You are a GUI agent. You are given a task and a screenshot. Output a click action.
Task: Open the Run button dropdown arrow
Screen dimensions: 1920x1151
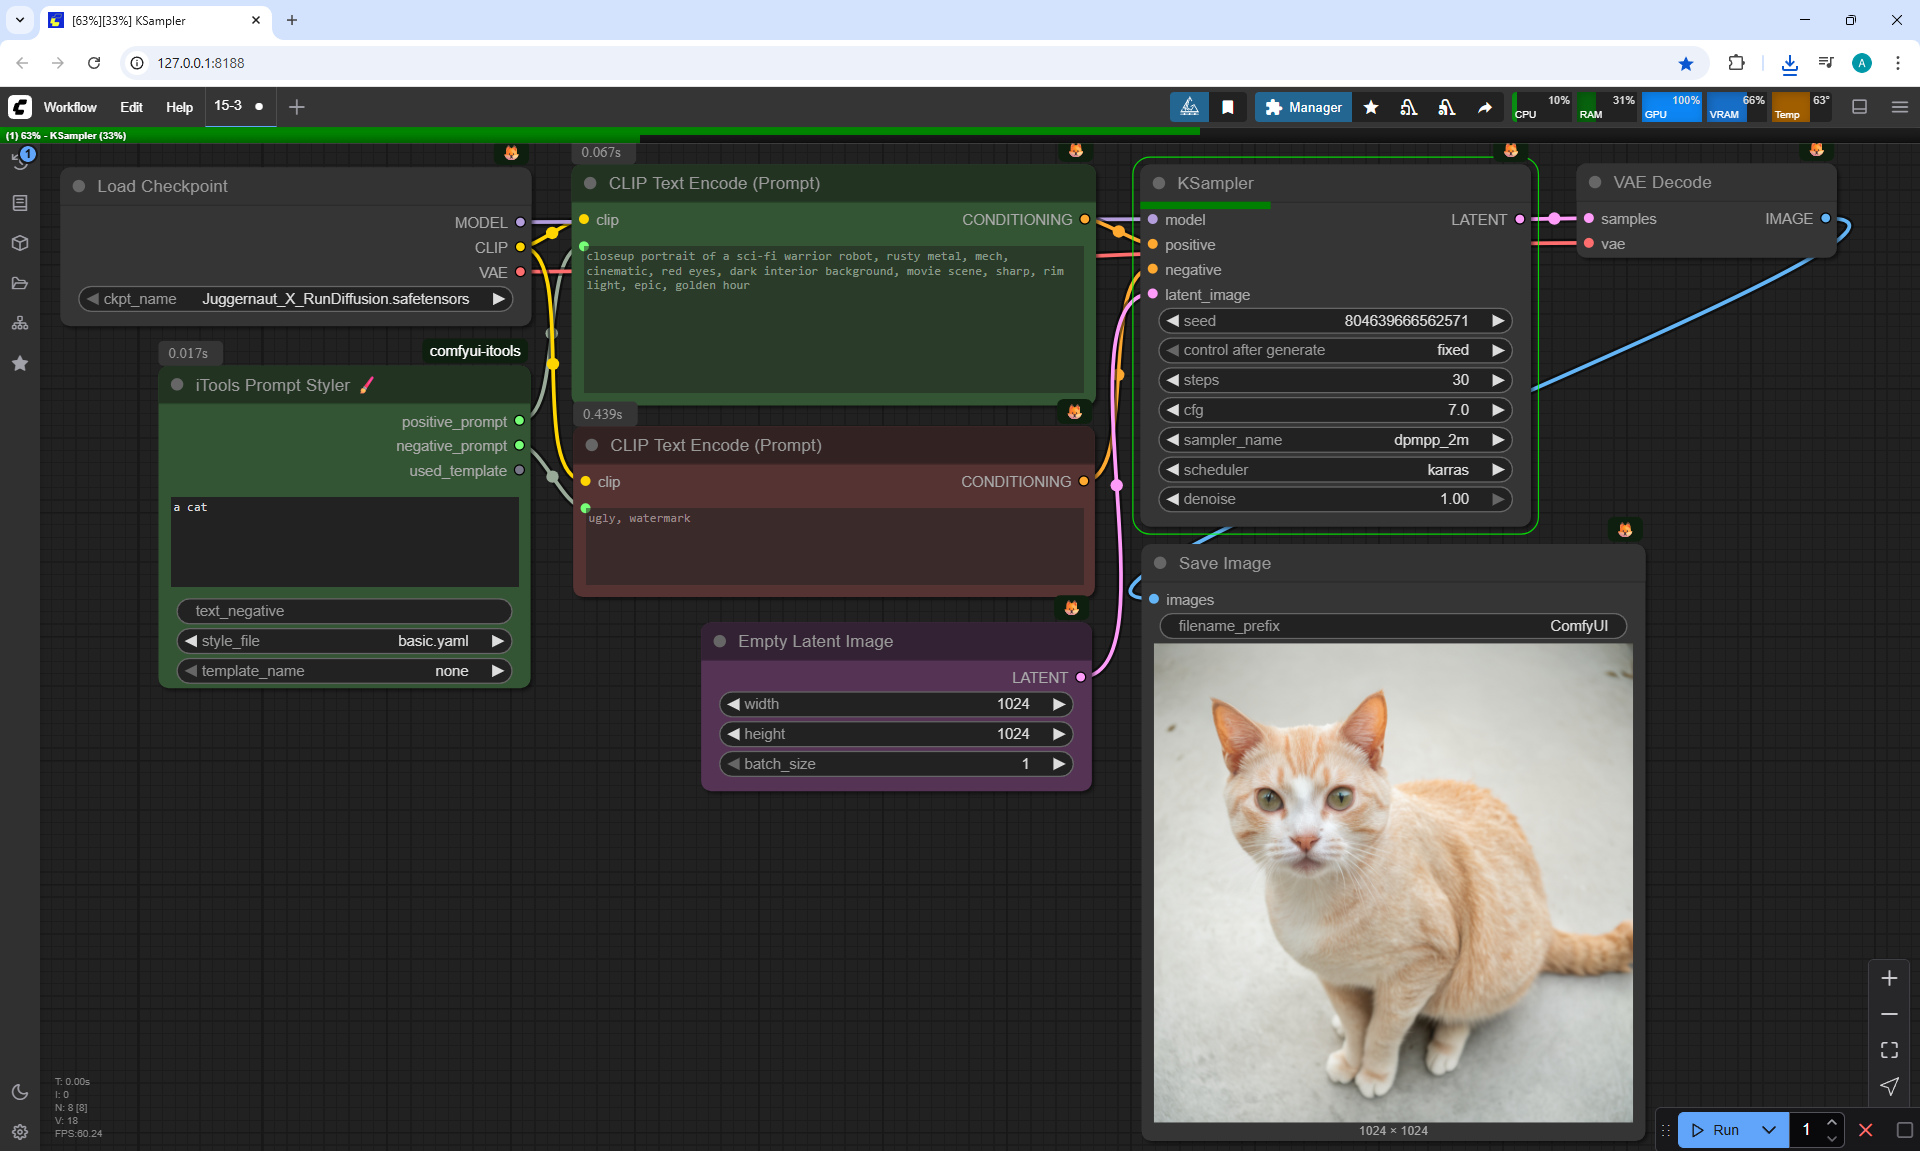pos(1768,1130)
